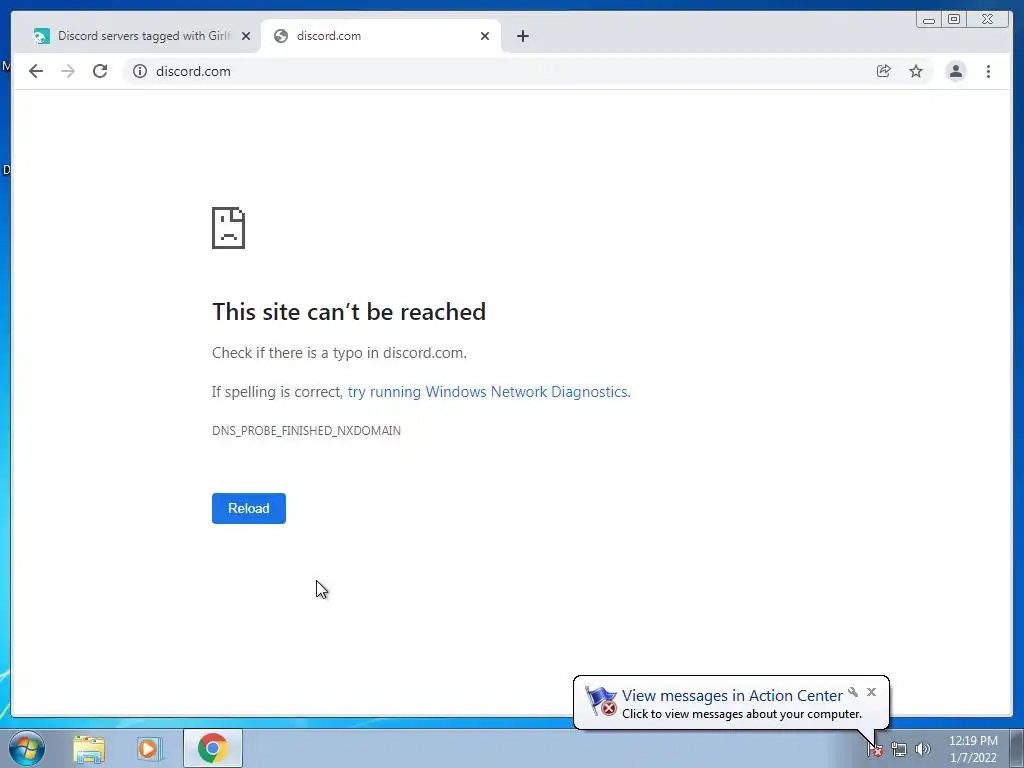Click the Chrome taskbar icon
Viewport: 1024px width, 768px height.
(212, 748)
